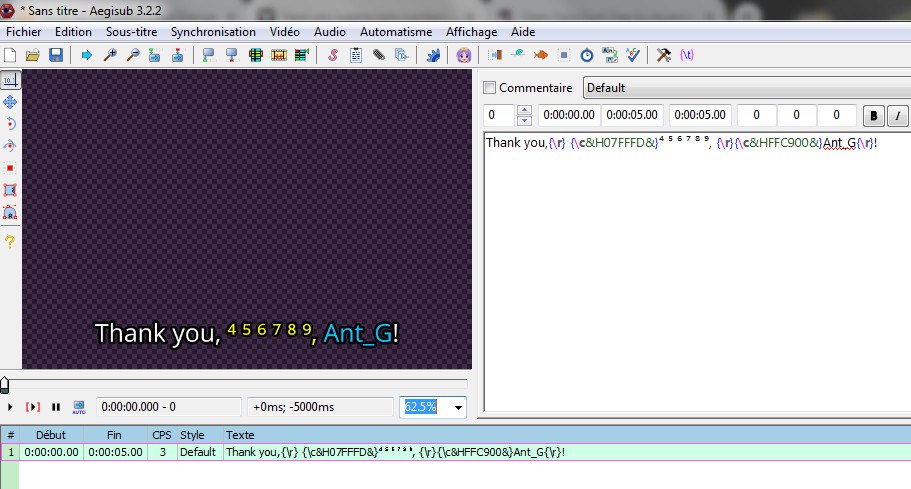This screenshot has height=489, width=911.
Task: Select the Scale subtitles tool
Action: pyautogui.click(x=10, y=168)
